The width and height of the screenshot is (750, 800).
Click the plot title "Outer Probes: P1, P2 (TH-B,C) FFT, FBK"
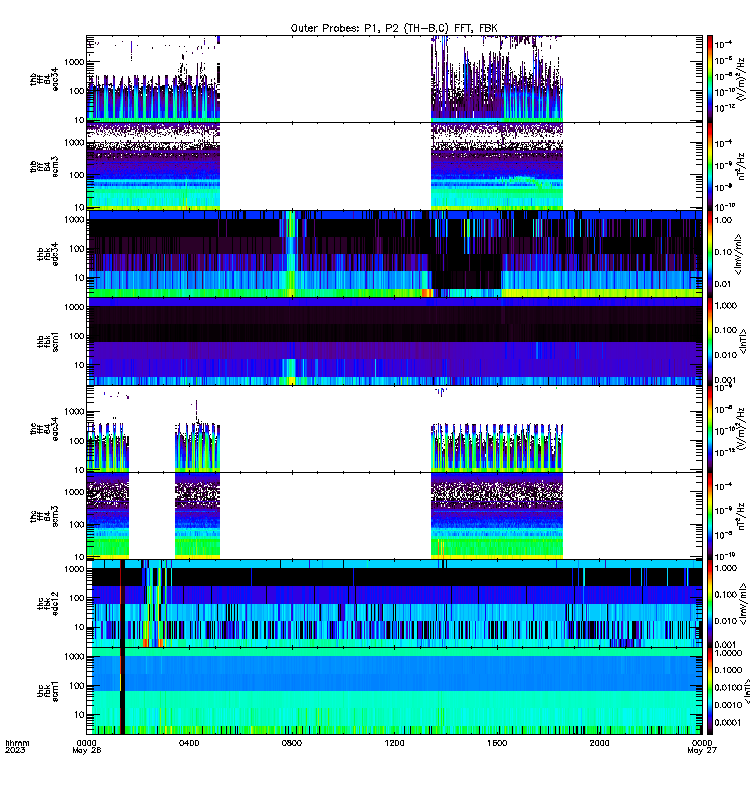[394, 28]
